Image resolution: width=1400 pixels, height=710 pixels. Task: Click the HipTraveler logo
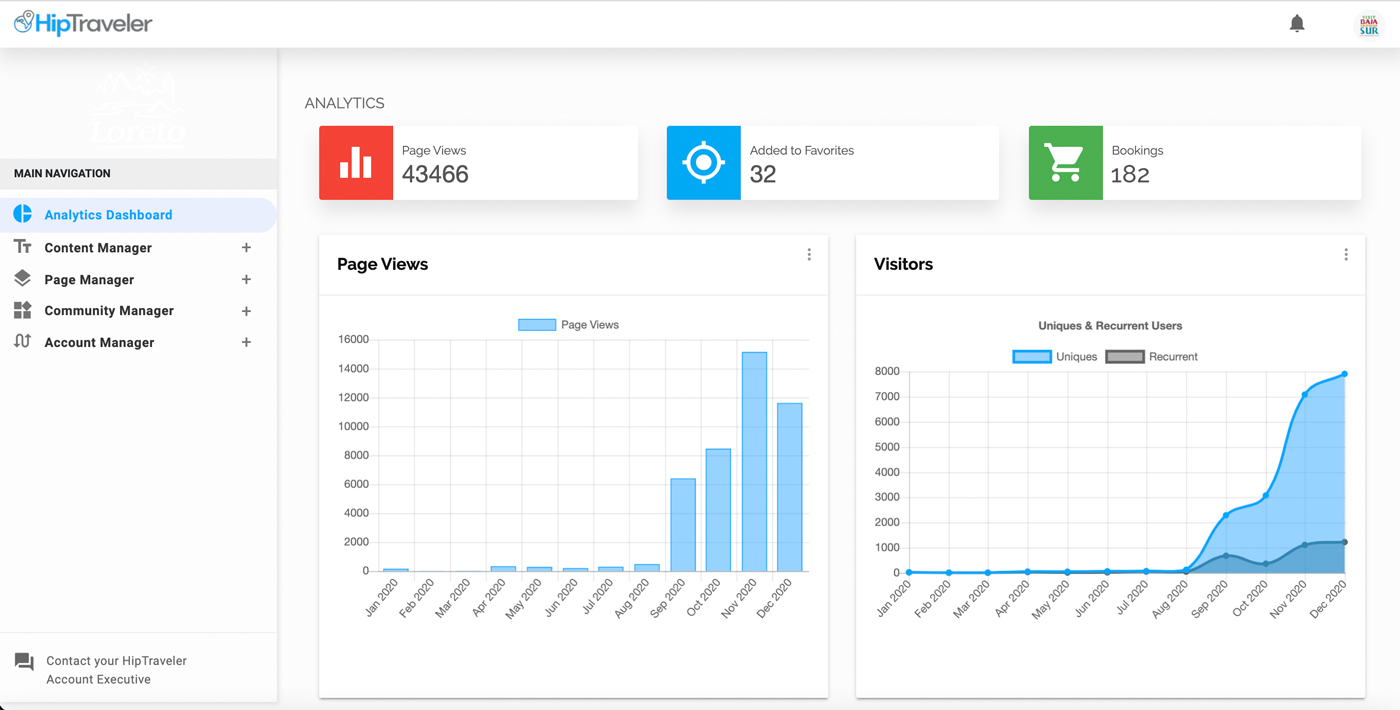point(83,23)
